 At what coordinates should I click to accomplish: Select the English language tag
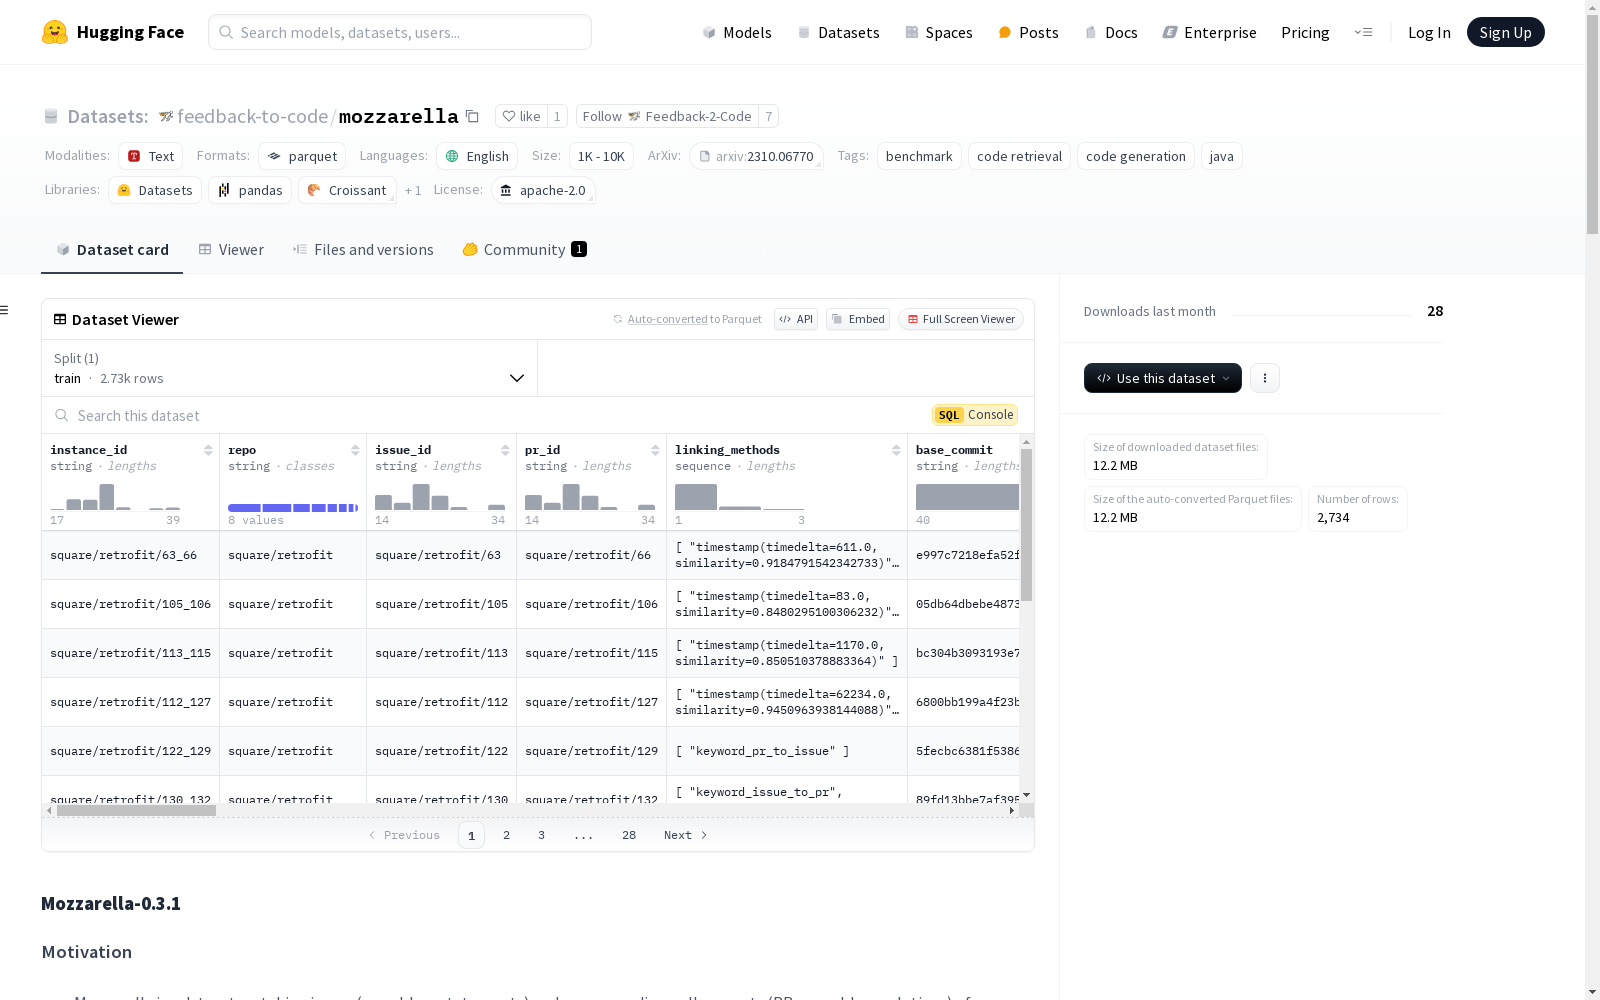point(477,156)
